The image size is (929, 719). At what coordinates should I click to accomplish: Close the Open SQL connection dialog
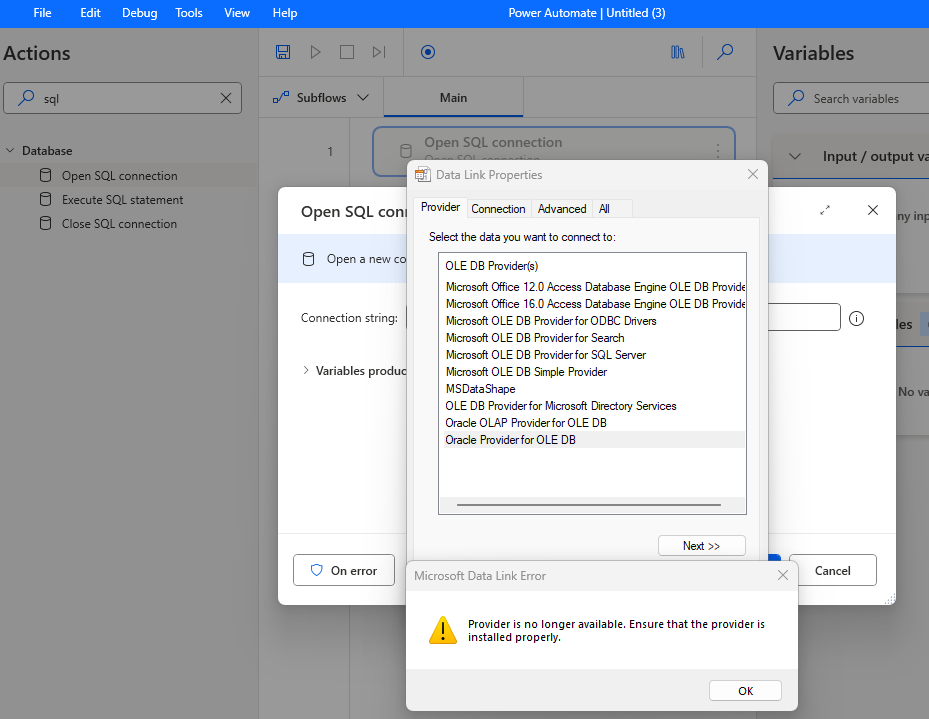873,210
